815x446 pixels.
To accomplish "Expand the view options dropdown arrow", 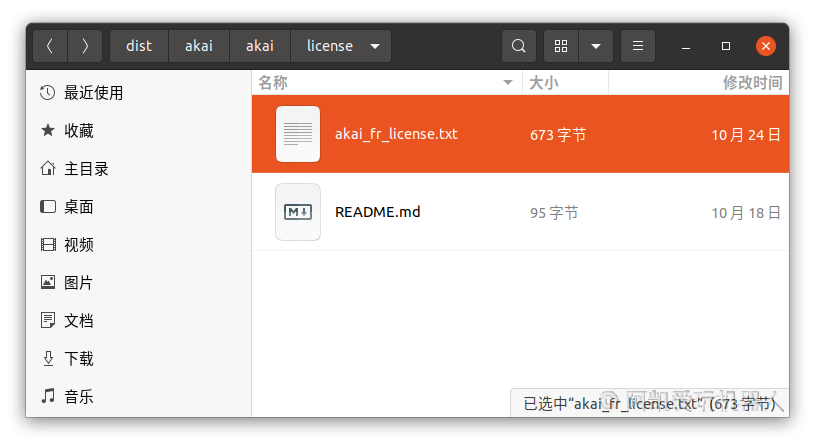I will tap(596, 46).
